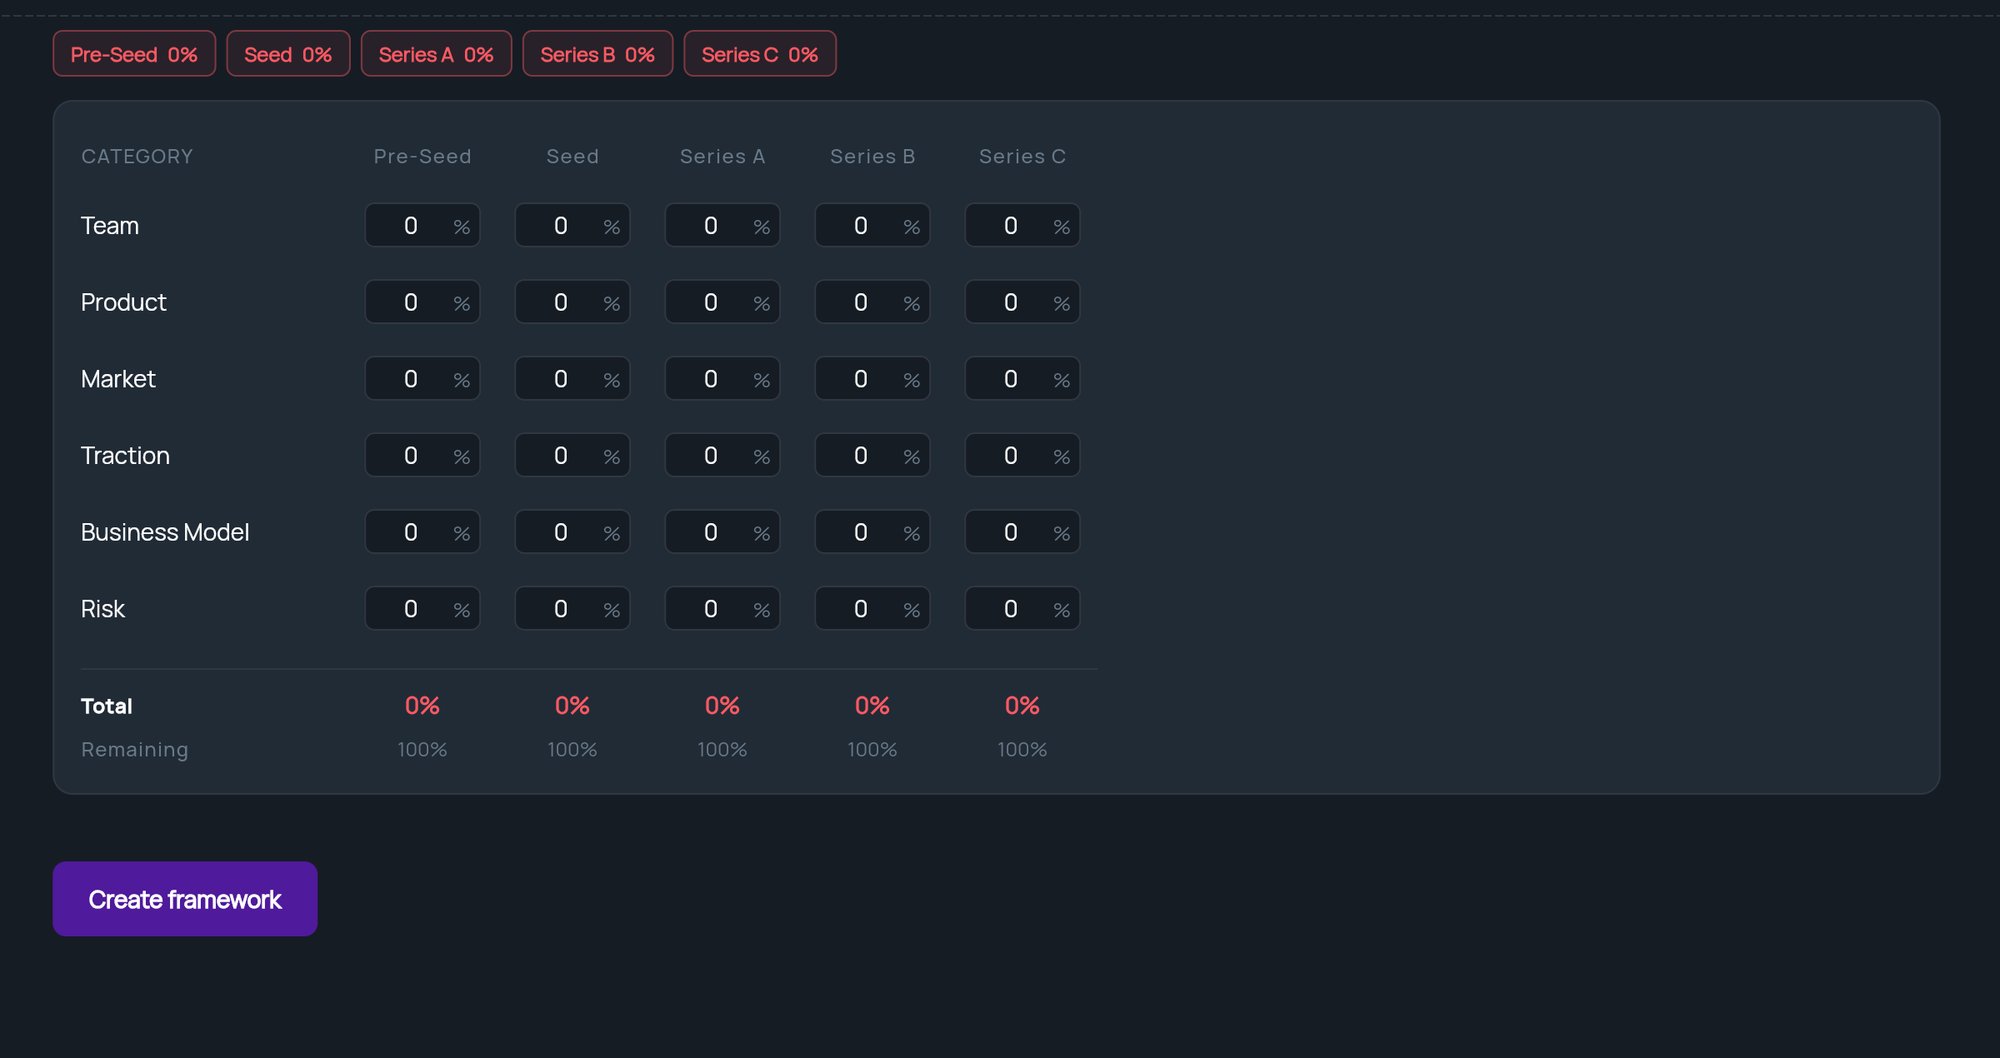Focus the Team Series A percentage field
Viewport: 2000px width, 1058px height.
pyautogui.click(x=722, y=225)
